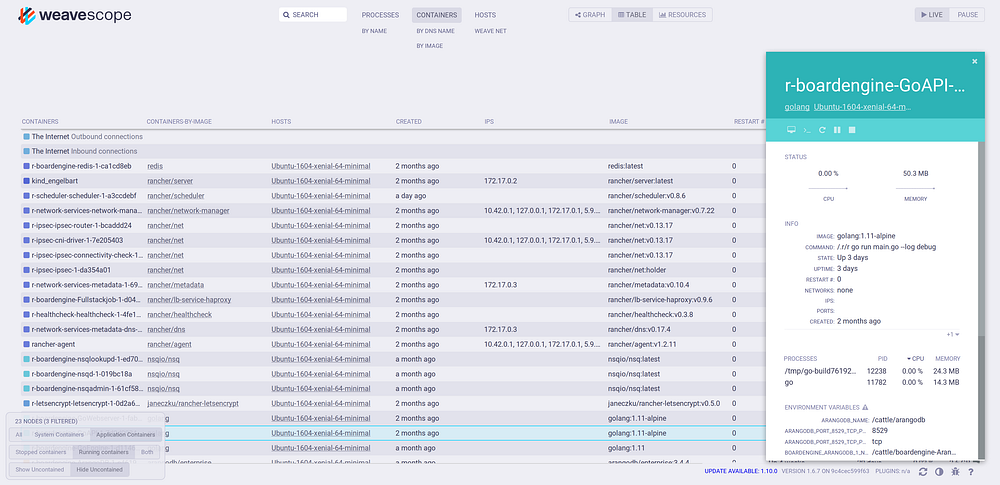Image resolution: width=1000 pixels, height=485 pixels.
Task: Show Running containers only
Action: (x=103, y=452)
